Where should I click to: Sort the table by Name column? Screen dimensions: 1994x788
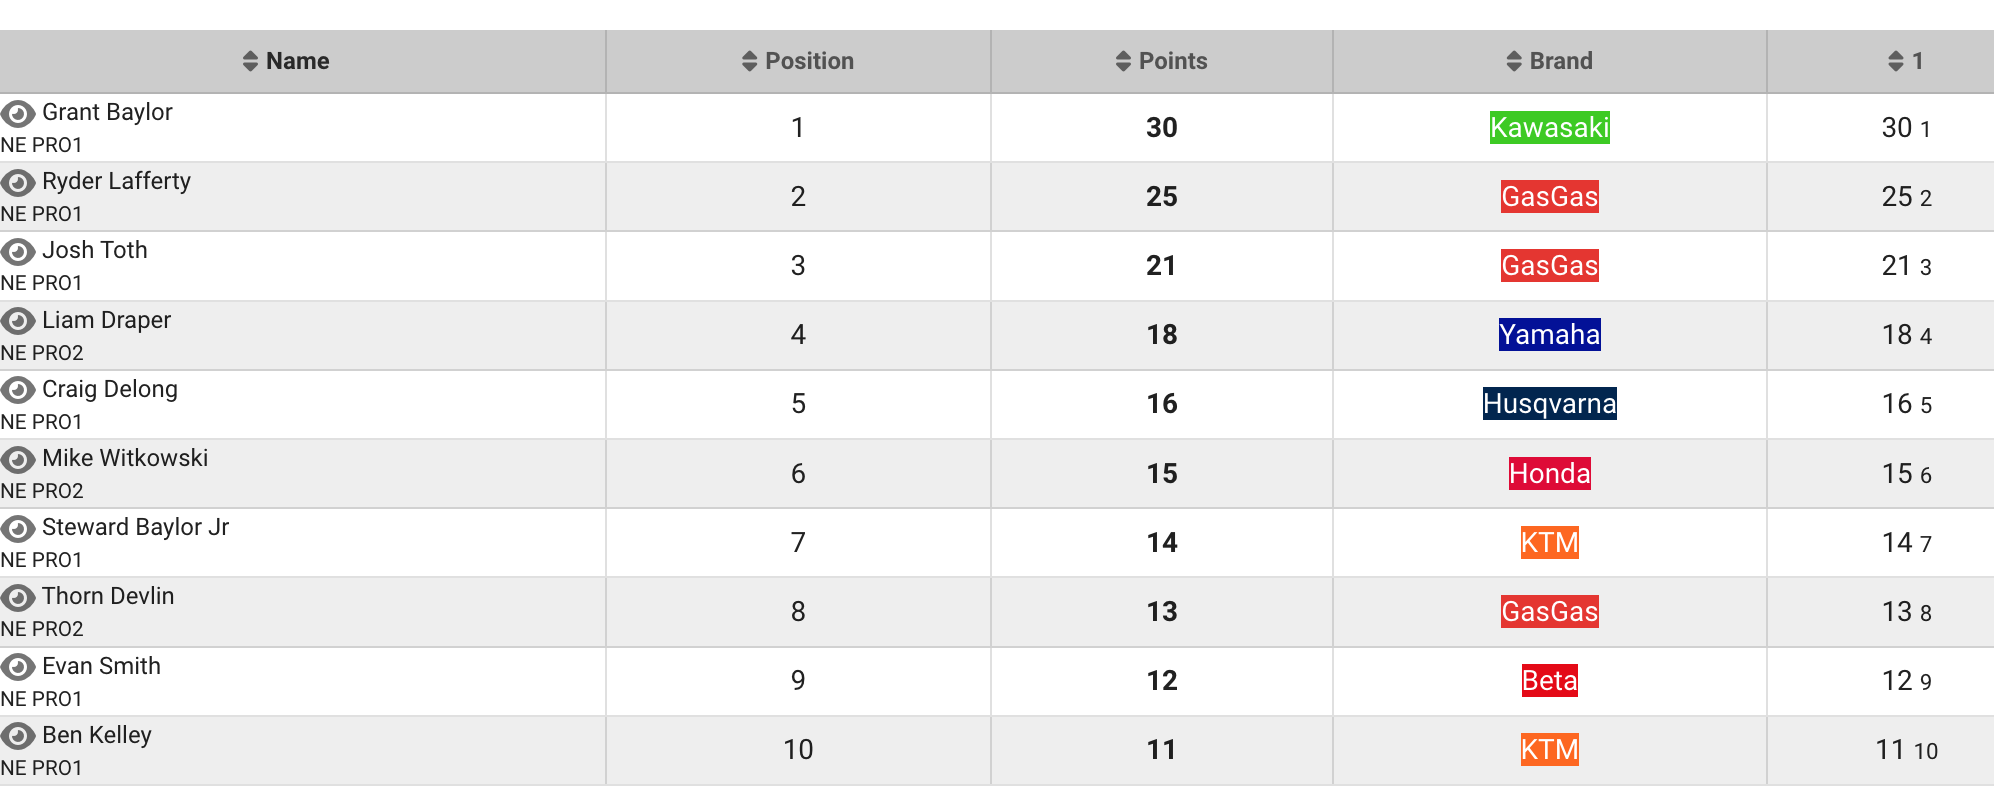coord(286,61)
